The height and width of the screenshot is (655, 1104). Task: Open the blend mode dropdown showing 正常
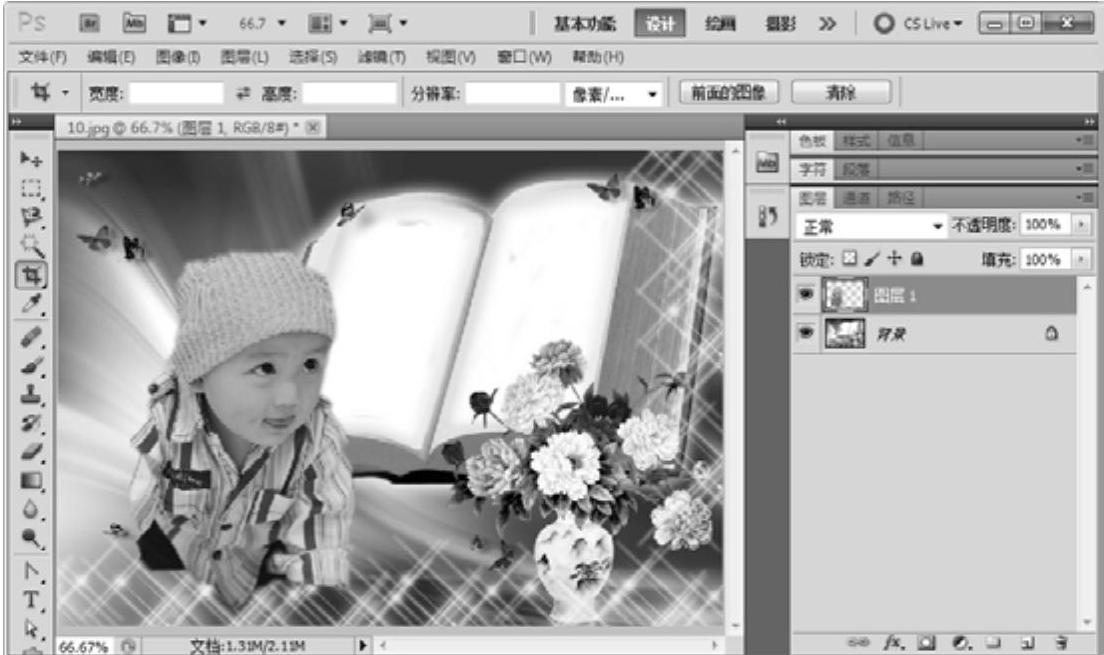(x=871, y=227)
